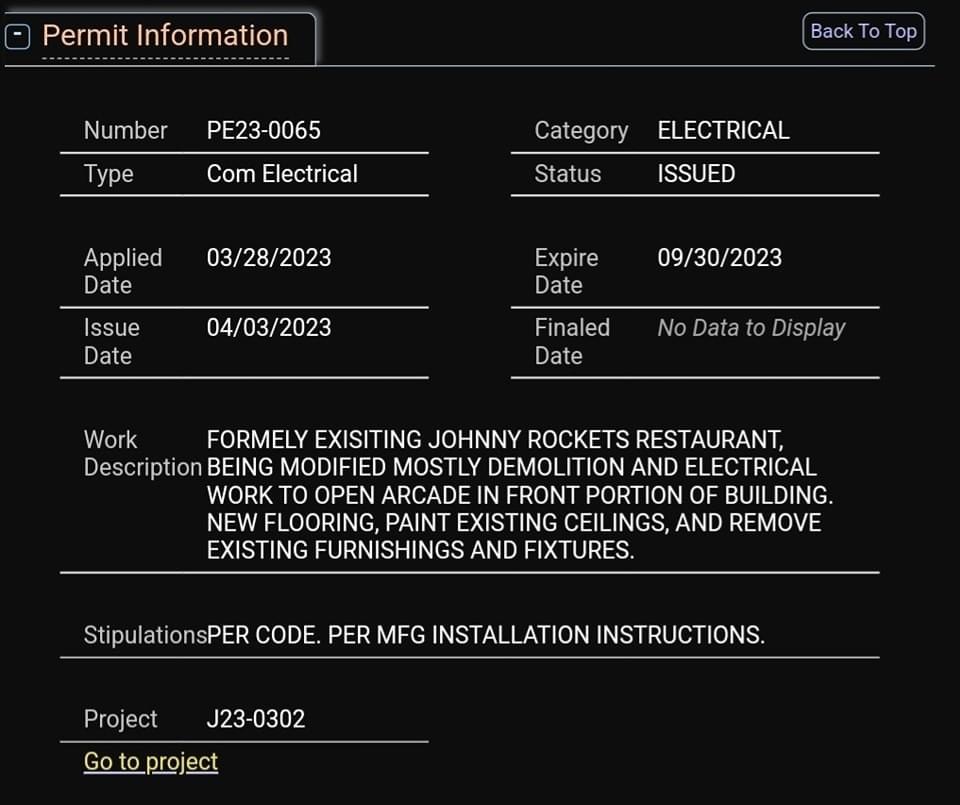The height and width of the screenshot is (805, 960).
Task: Select the PER CODE stipulations text
Action: click(486, 635)
